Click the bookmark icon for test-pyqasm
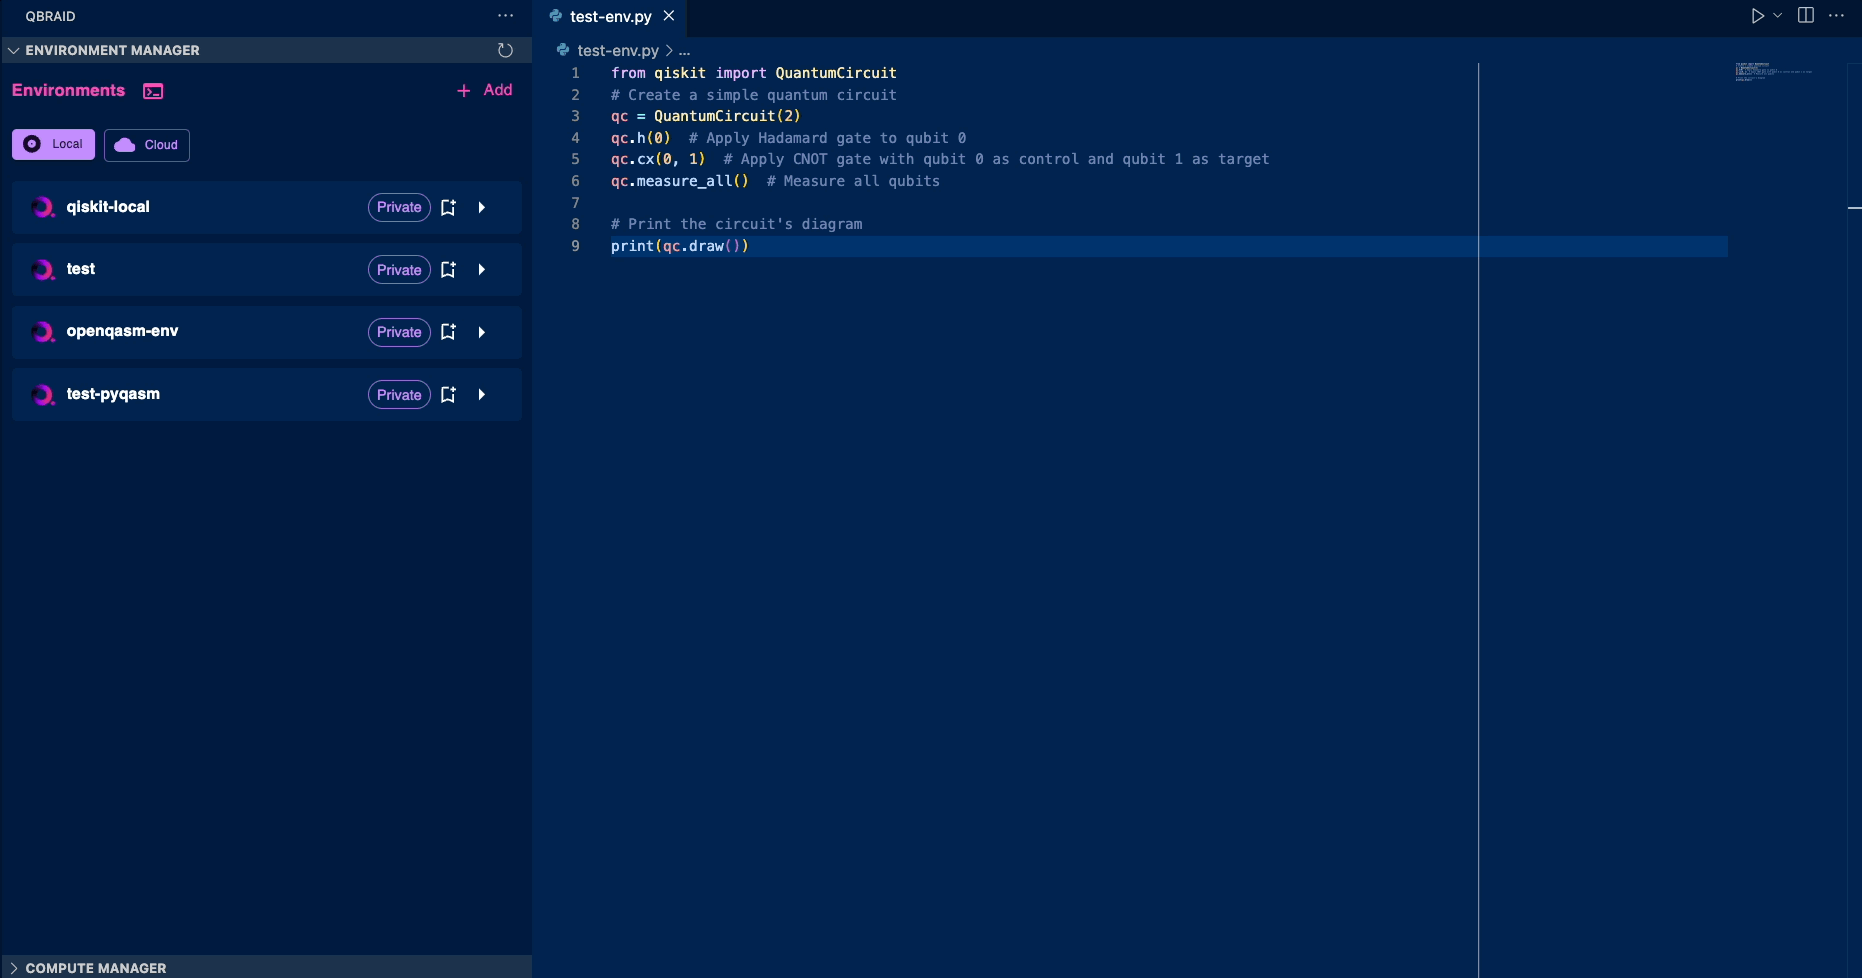The width and height of the screenshot is (1862, 978). click(x=448, y=395)
